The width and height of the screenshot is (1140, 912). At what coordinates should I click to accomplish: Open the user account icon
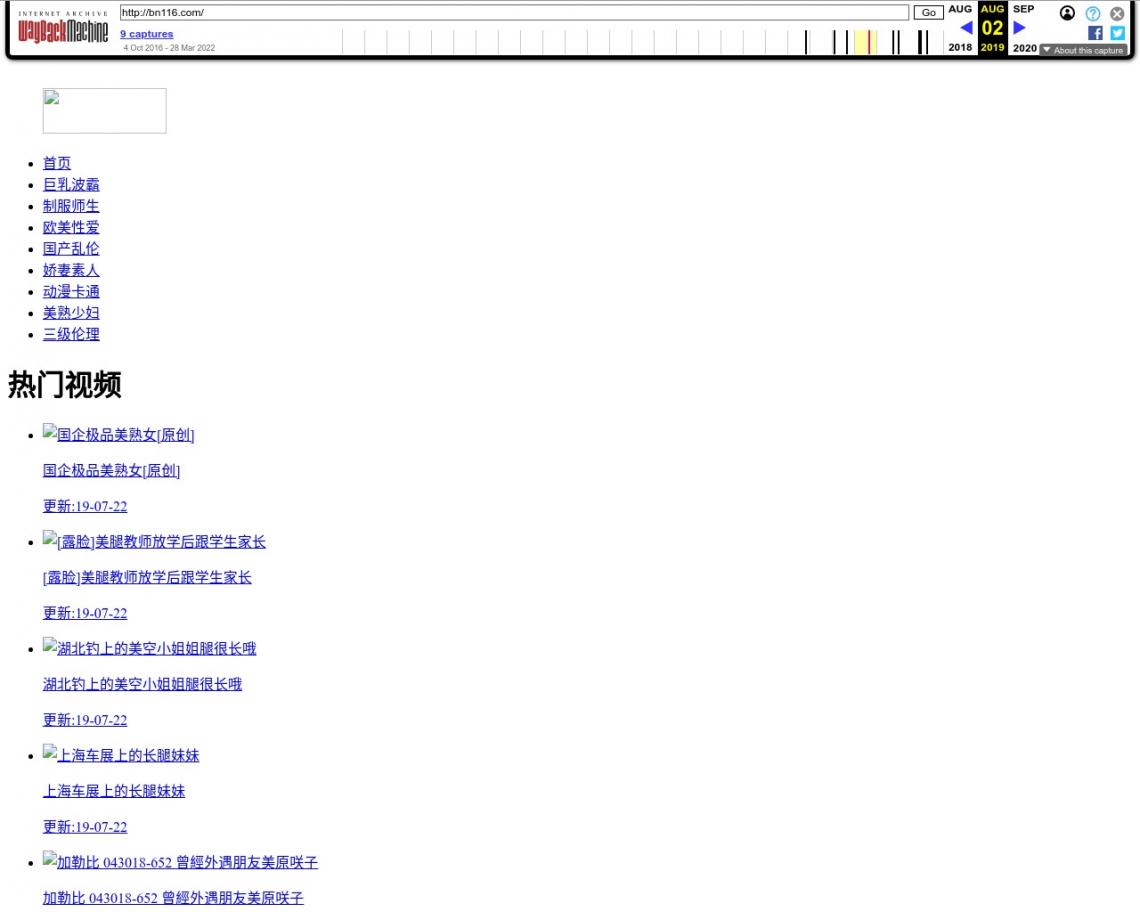click(x=1067, y=13)
